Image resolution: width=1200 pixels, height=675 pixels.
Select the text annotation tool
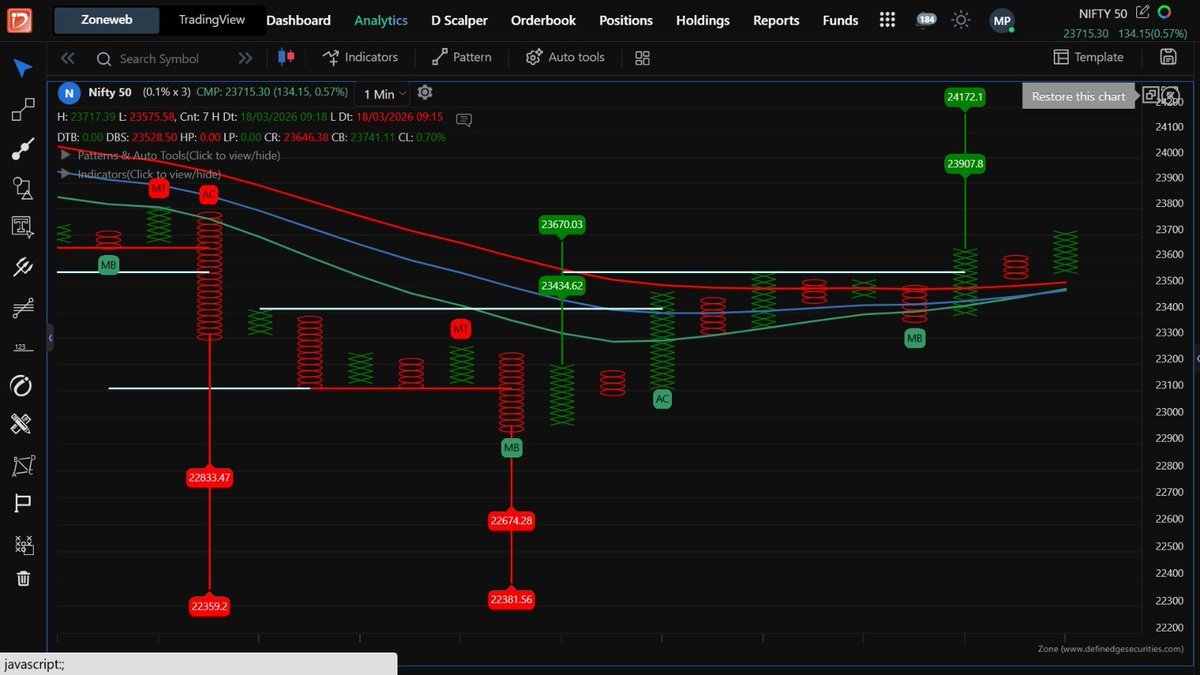pyautogui.click(x=22, y=227)
